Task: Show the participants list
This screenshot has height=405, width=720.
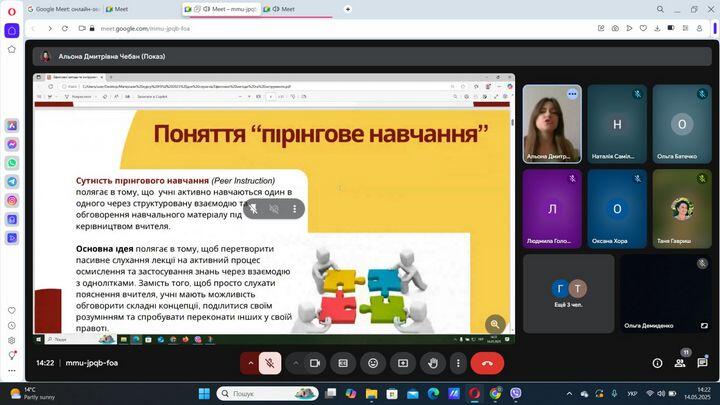Action: tap(680, 363)
